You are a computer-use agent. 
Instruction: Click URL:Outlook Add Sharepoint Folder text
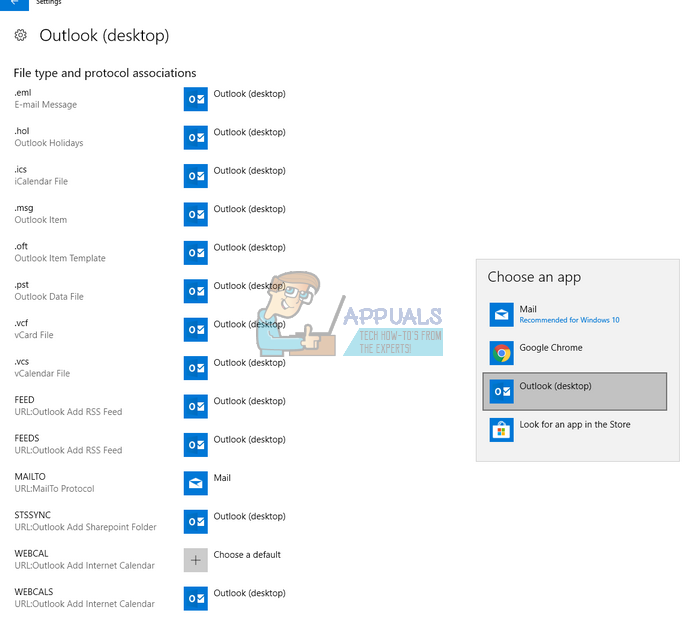pos(85,527)
